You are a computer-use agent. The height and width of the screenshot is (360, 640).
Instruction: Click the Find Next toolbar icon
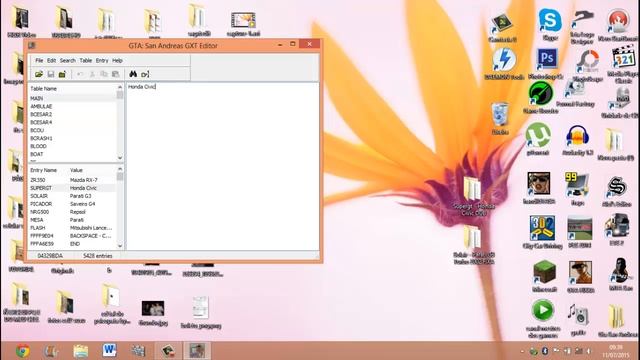click(145, 74)
